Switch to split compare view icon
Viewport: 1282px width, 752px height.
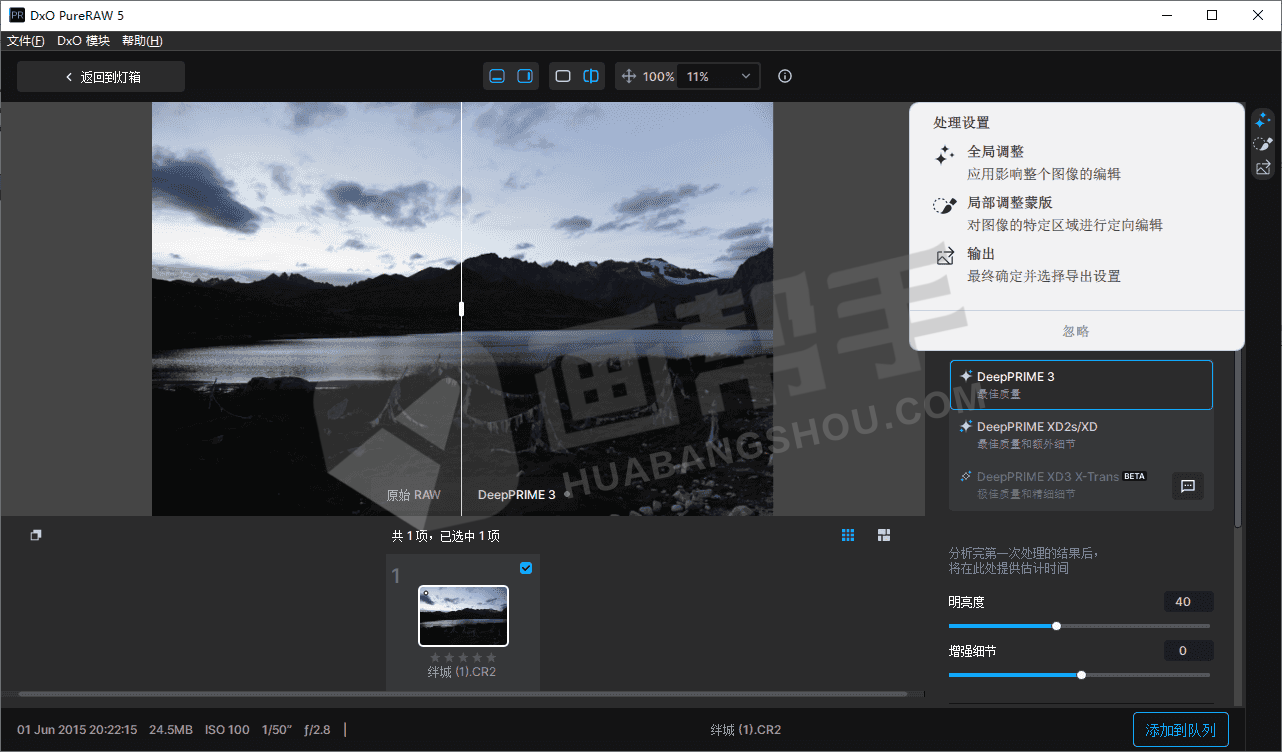(591, 76)
